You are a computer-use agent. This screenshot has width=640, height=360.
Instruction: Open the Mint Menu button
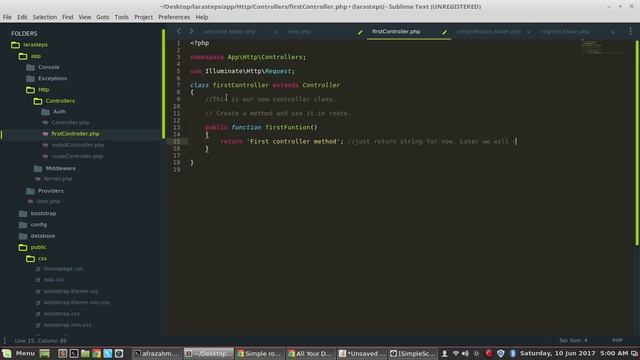(x=19, y=353)
